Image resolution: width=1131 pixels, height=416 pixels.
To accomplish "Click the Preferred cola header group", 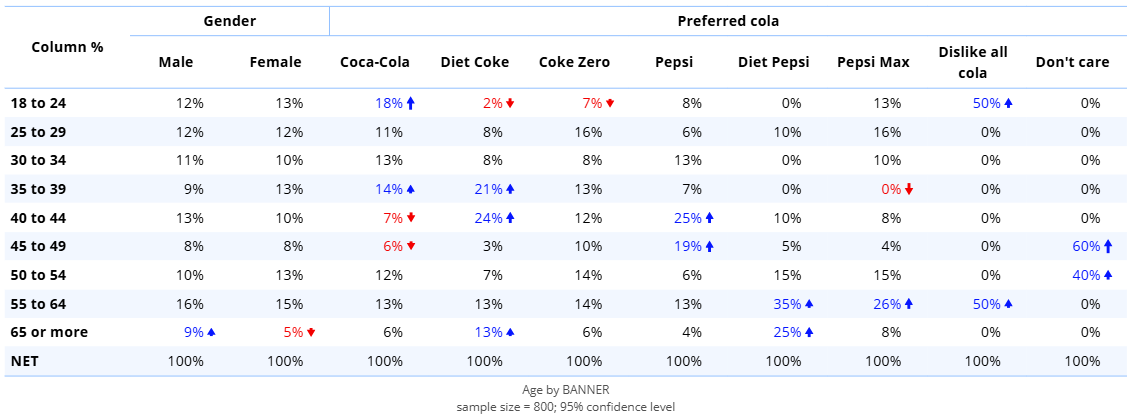I will pos(728,21).
